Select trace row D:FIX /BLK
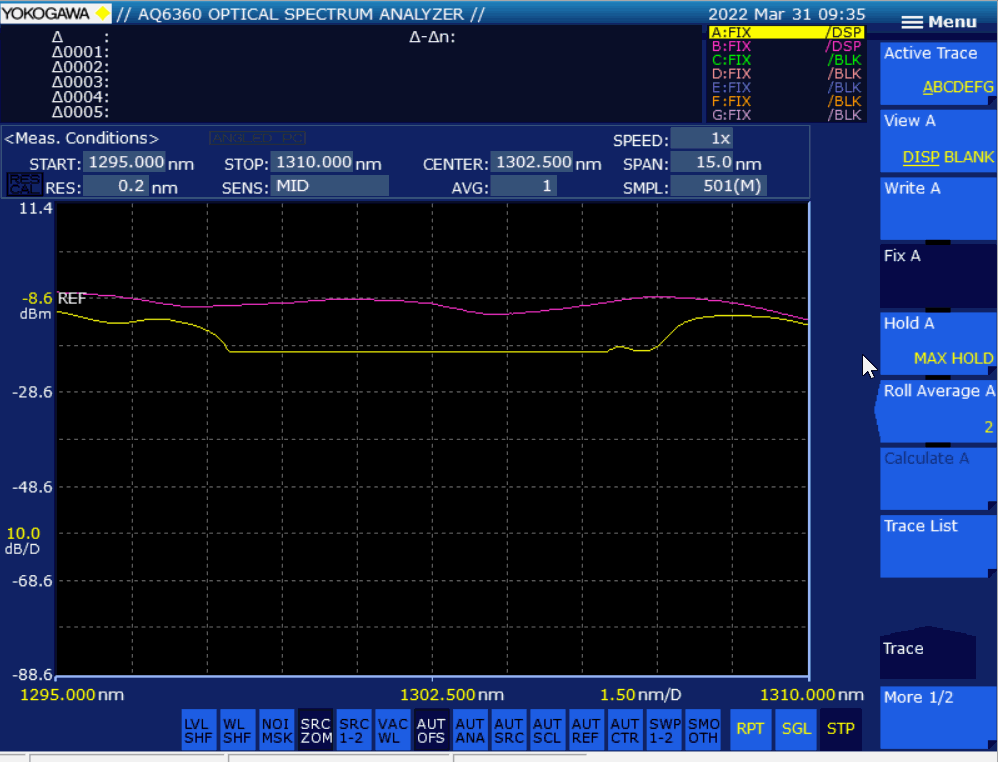Screen dimensions: 998x762 coord(787,74)
